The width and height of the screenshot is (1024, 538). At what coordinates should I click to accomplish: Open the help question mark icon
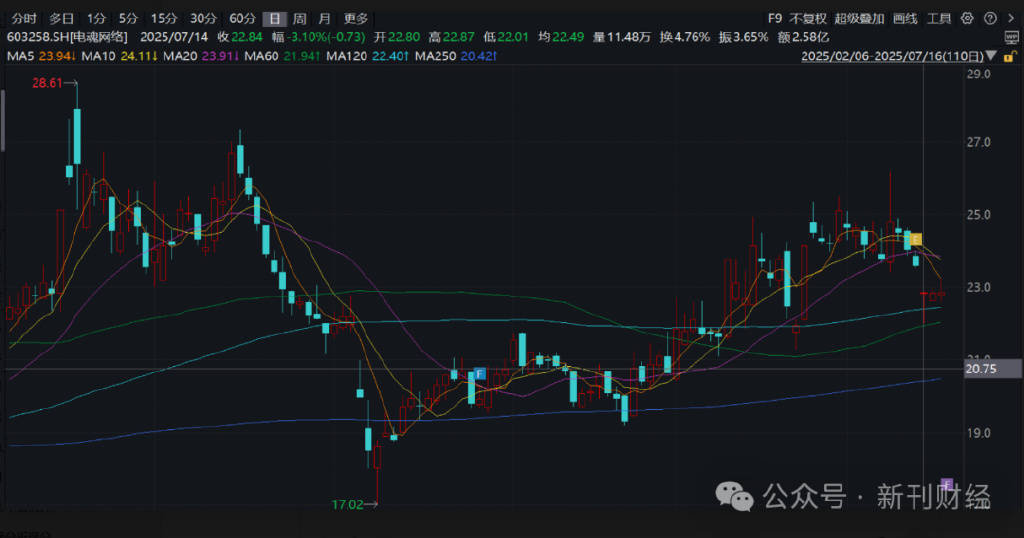click(x=990, y=18)
